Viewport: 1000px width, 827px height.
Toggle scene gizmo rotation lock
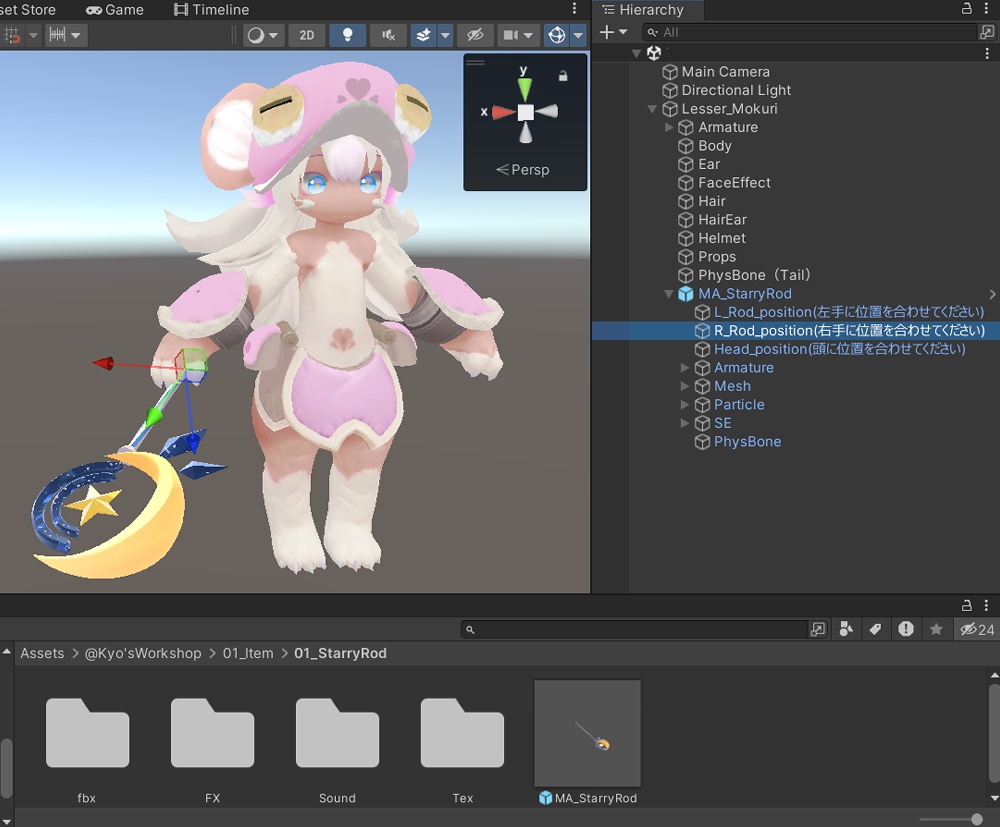(x=562, y=76)
